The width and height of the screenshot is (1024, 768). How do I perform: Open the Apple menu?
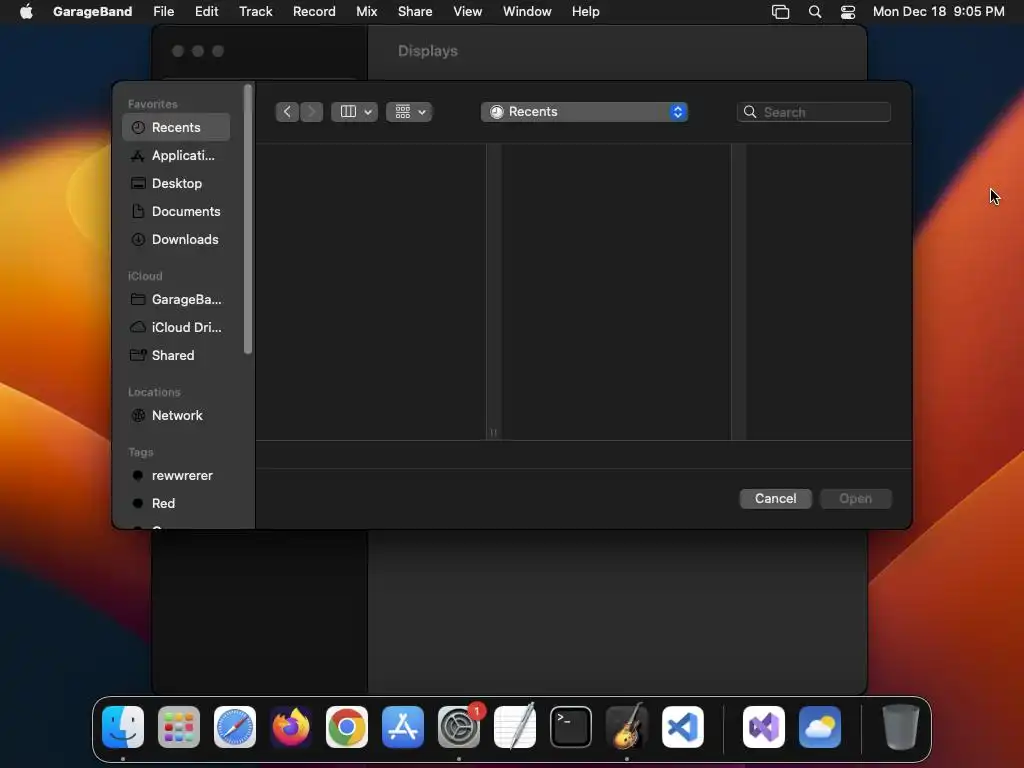click(26, 11)
